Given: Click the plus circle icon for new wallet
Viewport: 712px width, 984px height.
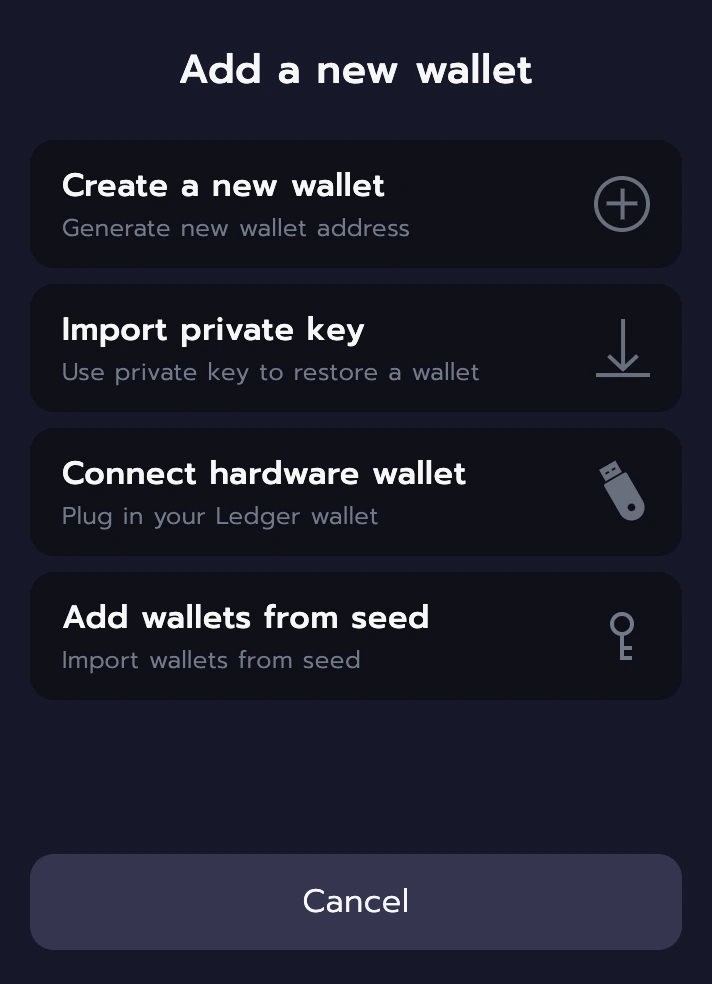Looking at the screenshot, I should pyautogui.click(x=621, y=204).
